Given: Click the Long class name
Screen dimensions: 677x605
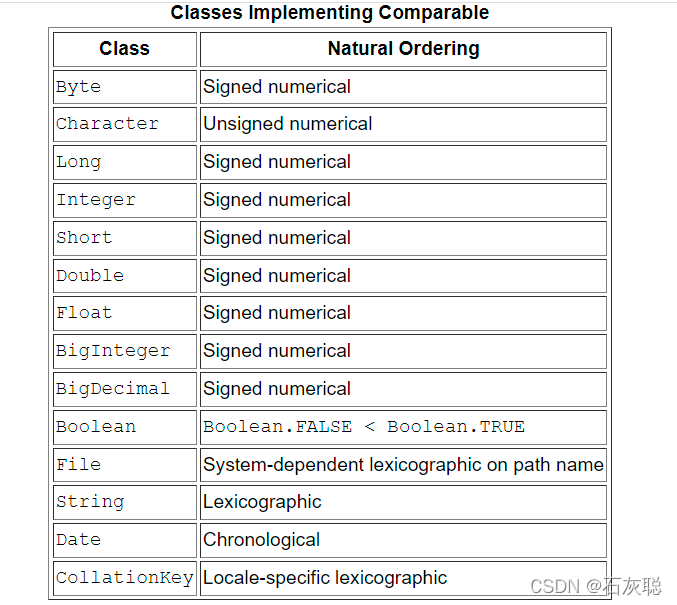Looking at the screenshot, I should [79, 162].
